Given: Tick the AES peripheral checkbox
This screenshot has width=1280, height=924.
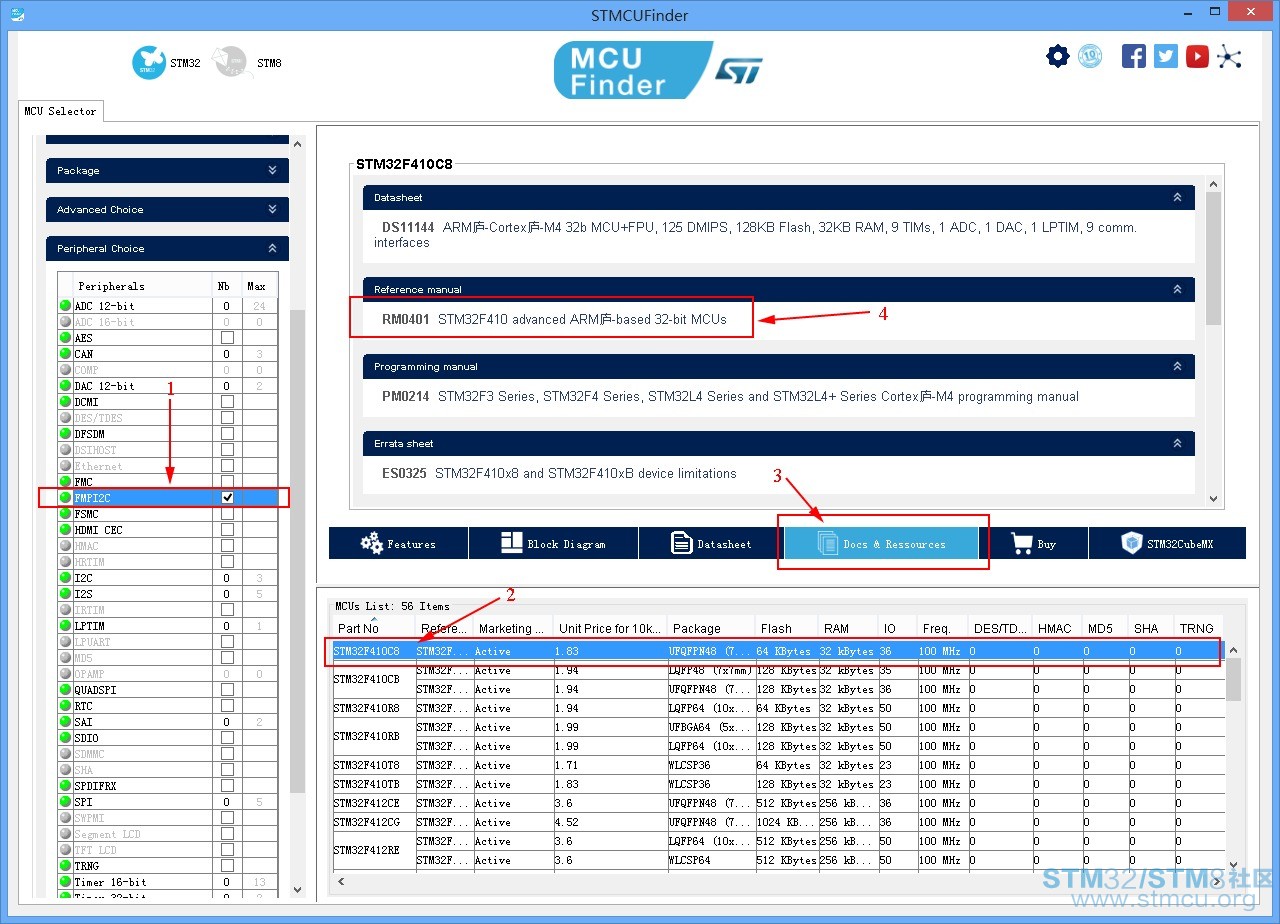Looking at the screenshot, I should (227, 338).
